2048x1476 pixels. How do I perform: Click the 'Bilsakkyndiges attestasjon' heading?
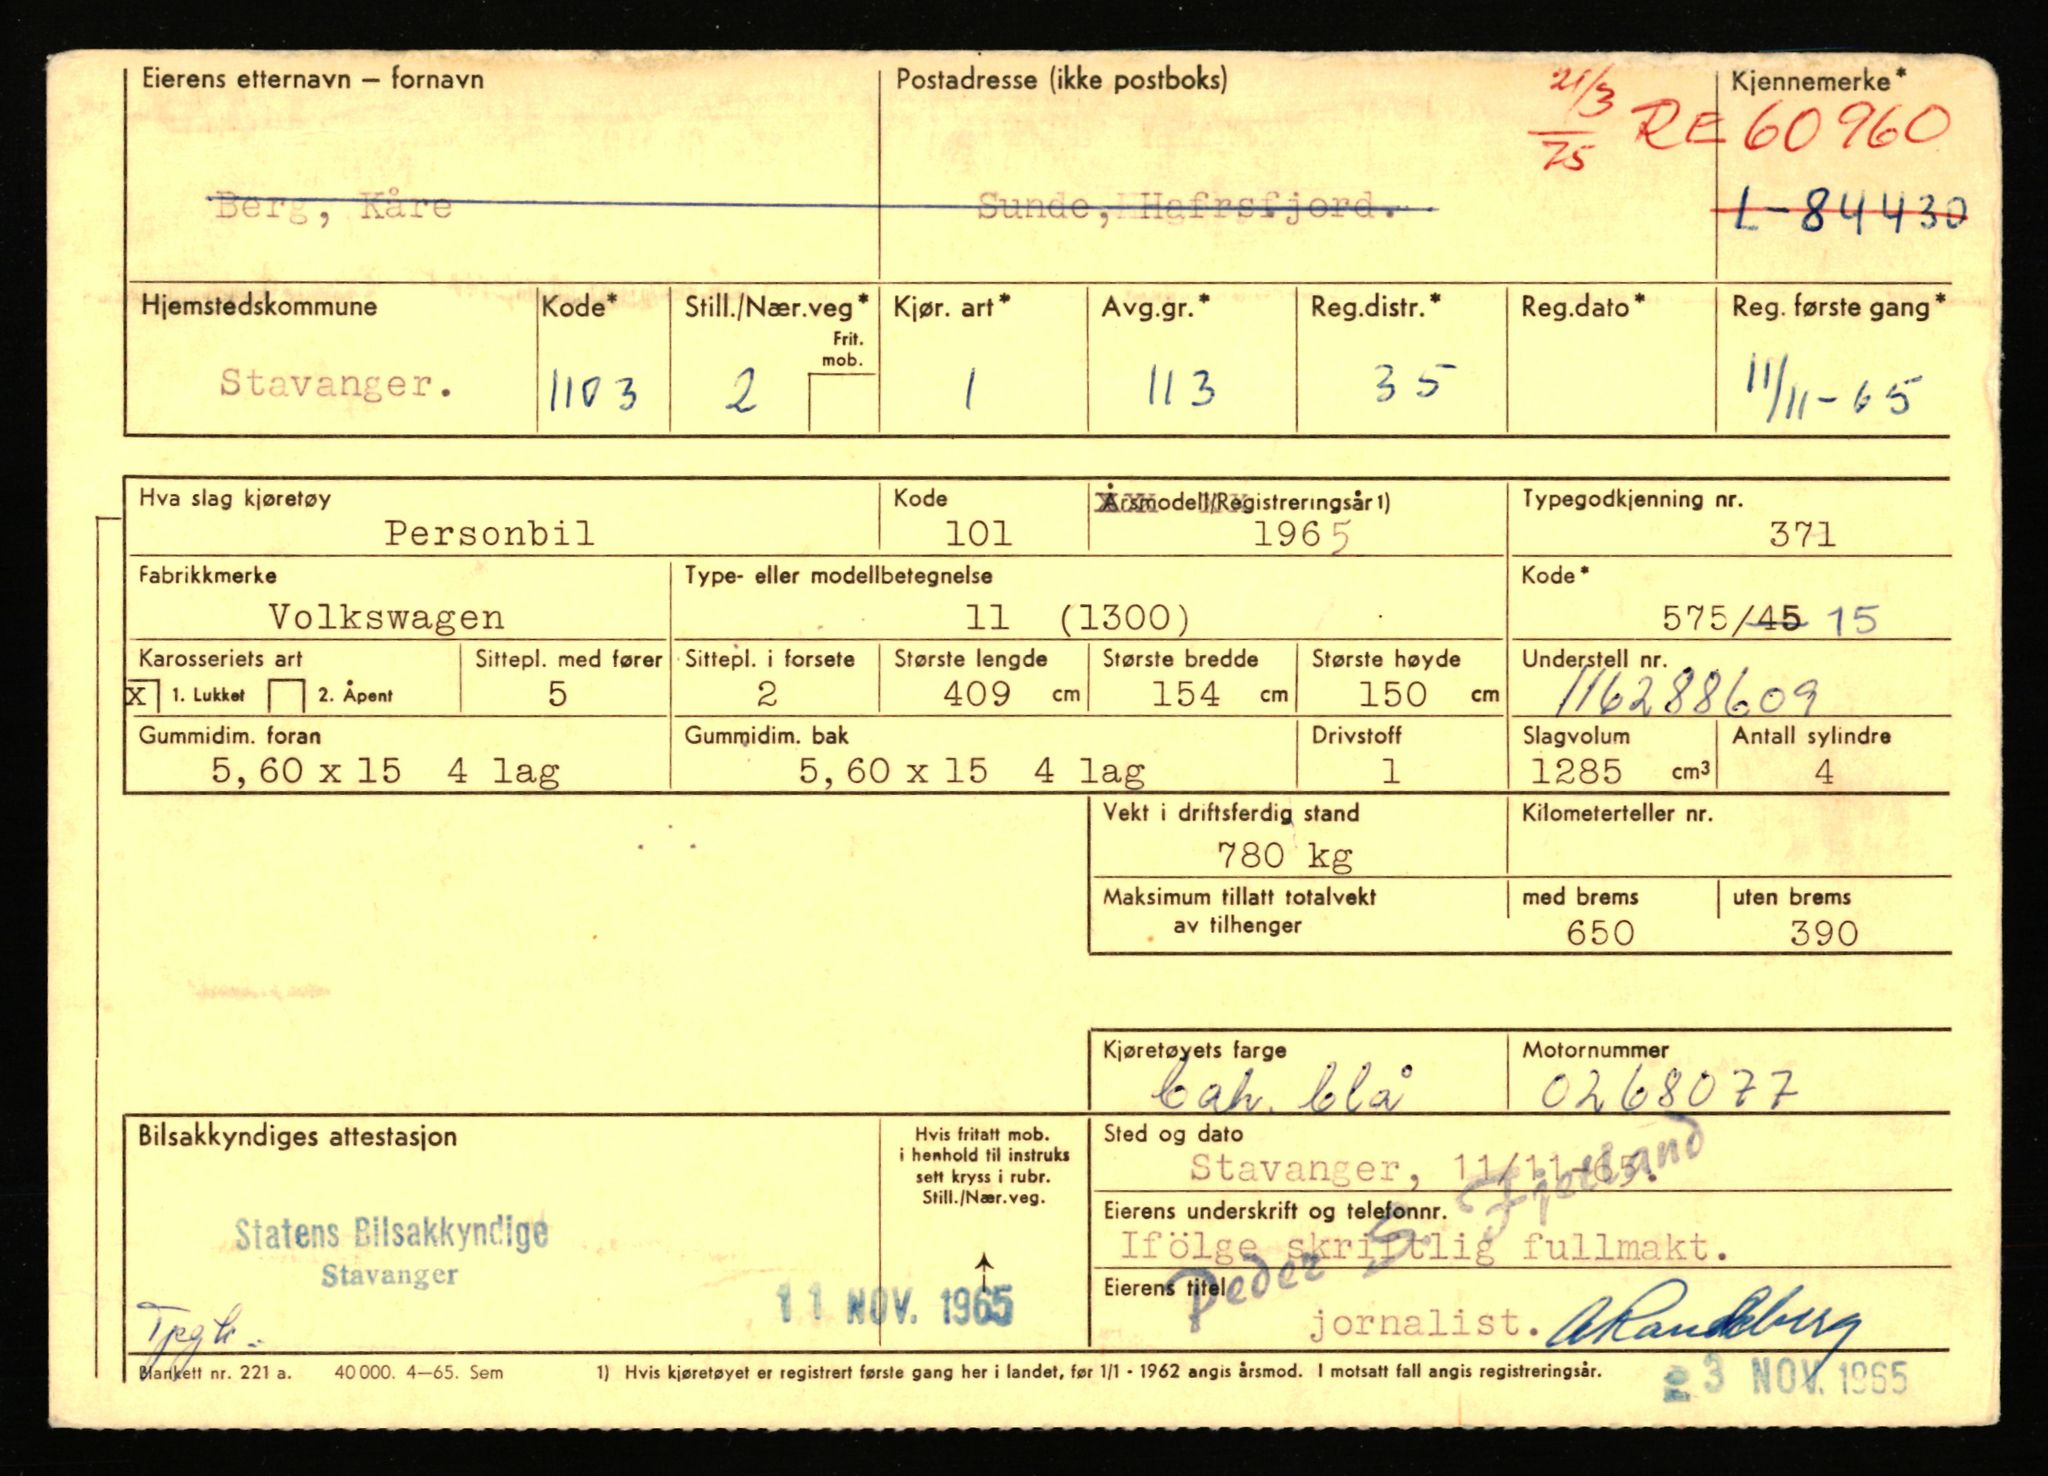click(x=297, y=1136)
